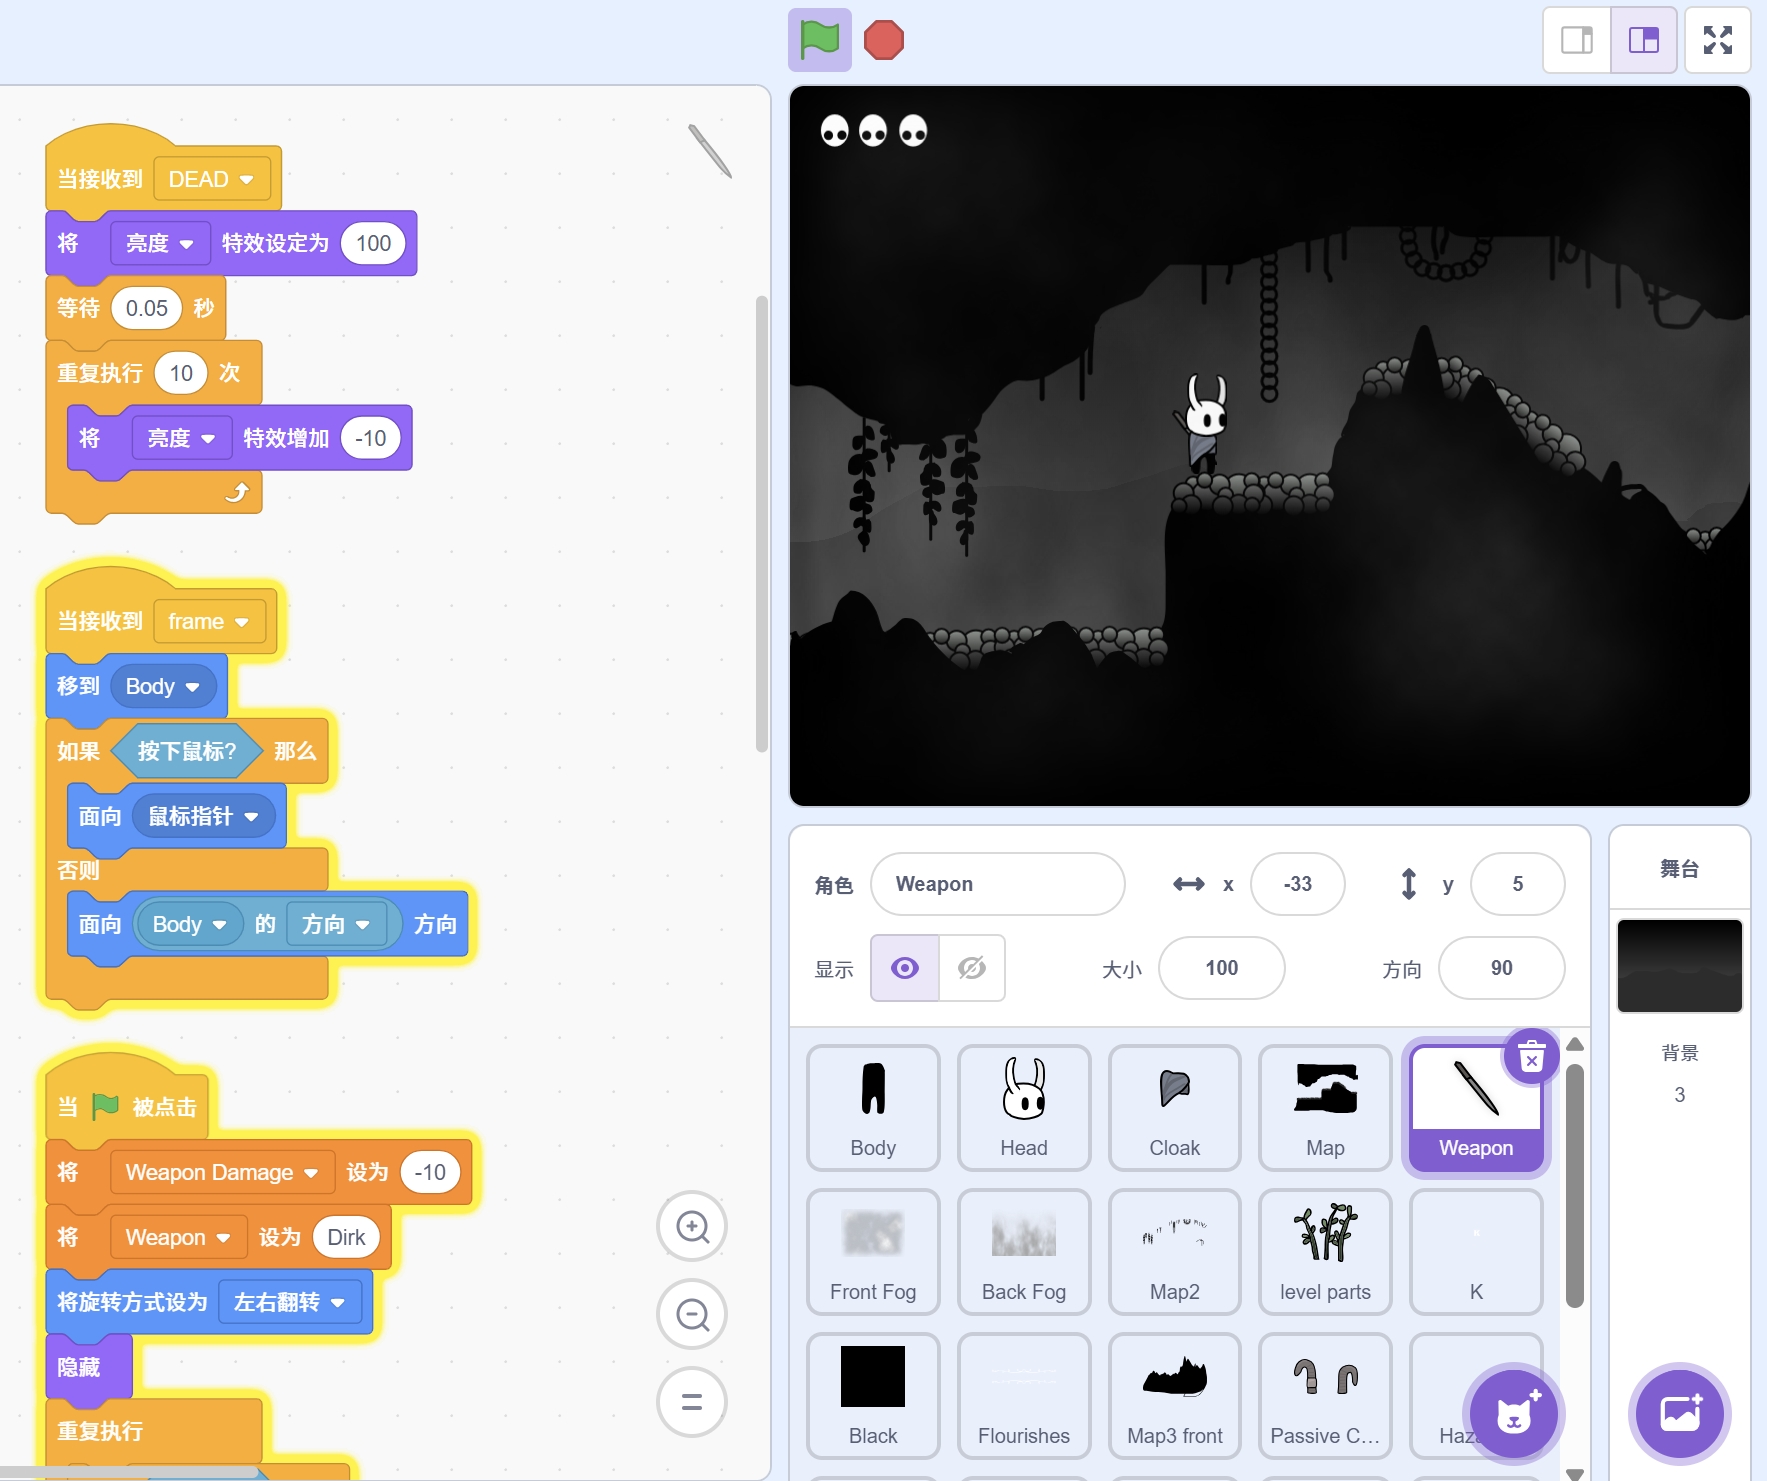The width and height of the screenshot is (1767, 1481).
Task: Select the Passive C… sprite
Action: tap(1325, 1396)
